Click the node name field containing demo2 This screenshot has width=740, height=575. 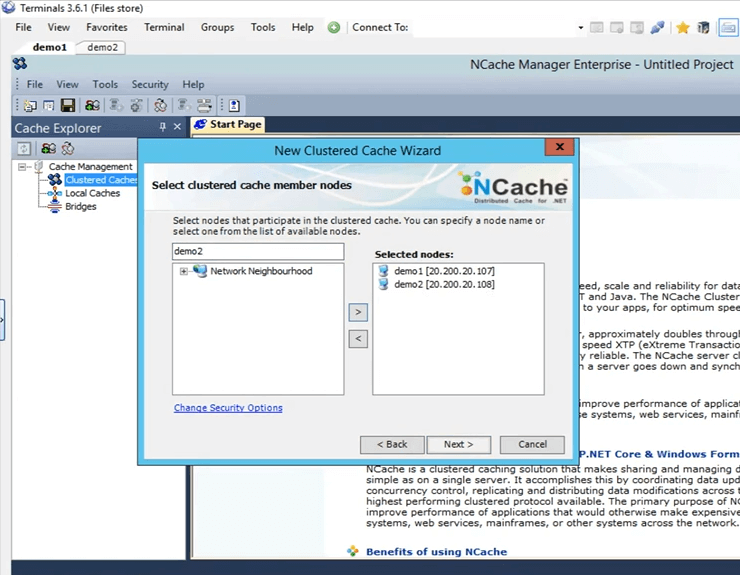258,251
